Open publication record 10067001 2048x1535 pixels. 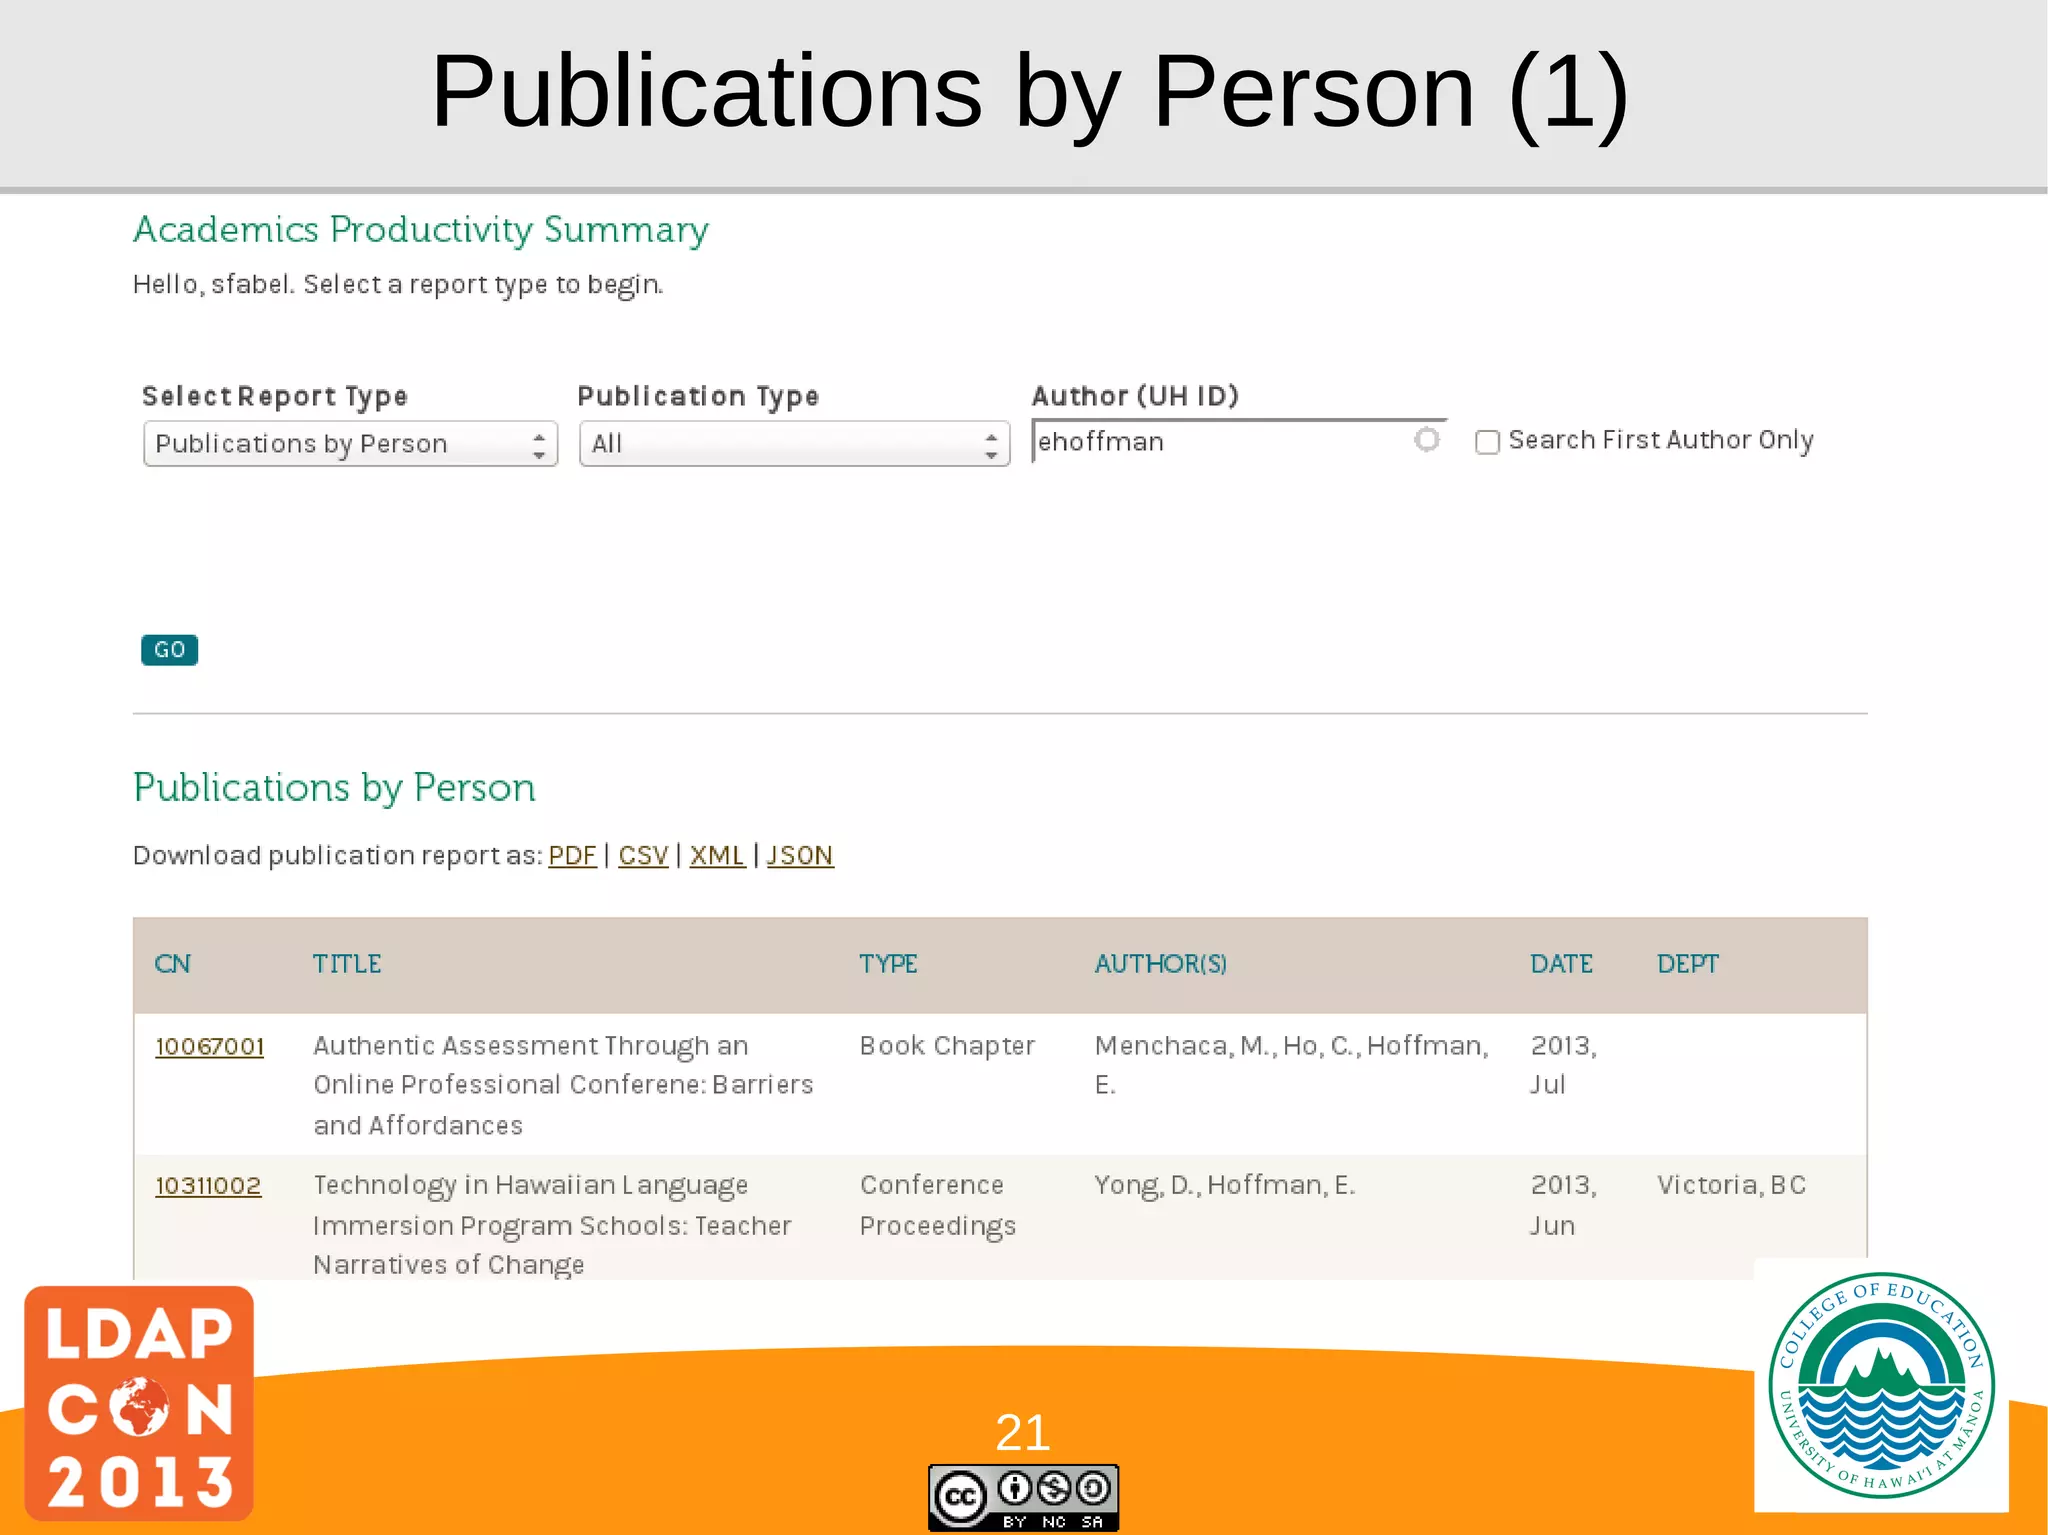click(x=210, y=1046)
